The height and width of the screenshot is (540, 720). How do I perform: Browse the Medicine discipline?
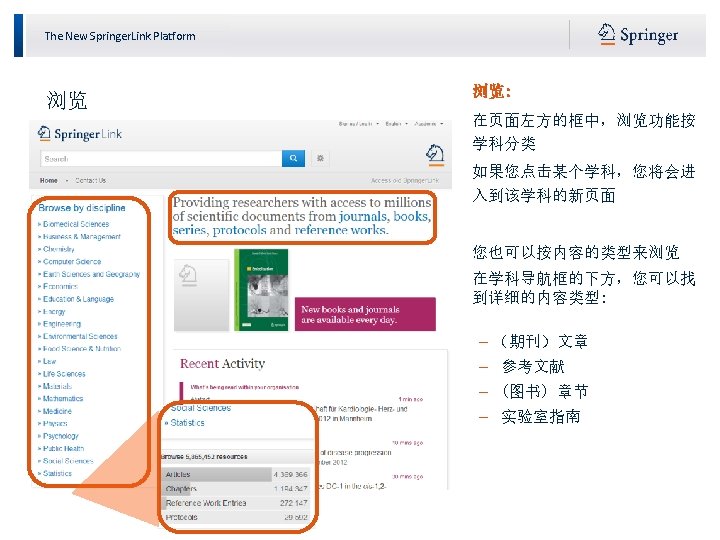pyautogui.click(x=57, y=411)
